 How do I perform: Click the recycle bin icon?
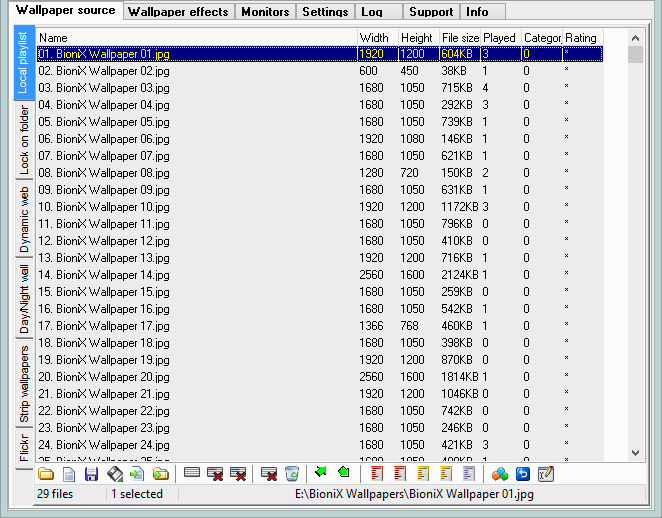pyautogui.click(x=292, y=474)
